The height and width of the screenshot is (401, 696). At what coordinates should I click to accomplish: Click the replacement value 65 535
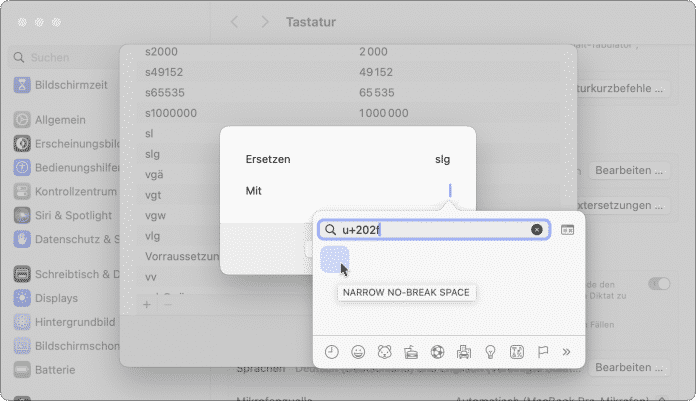[x=376, y=92]
